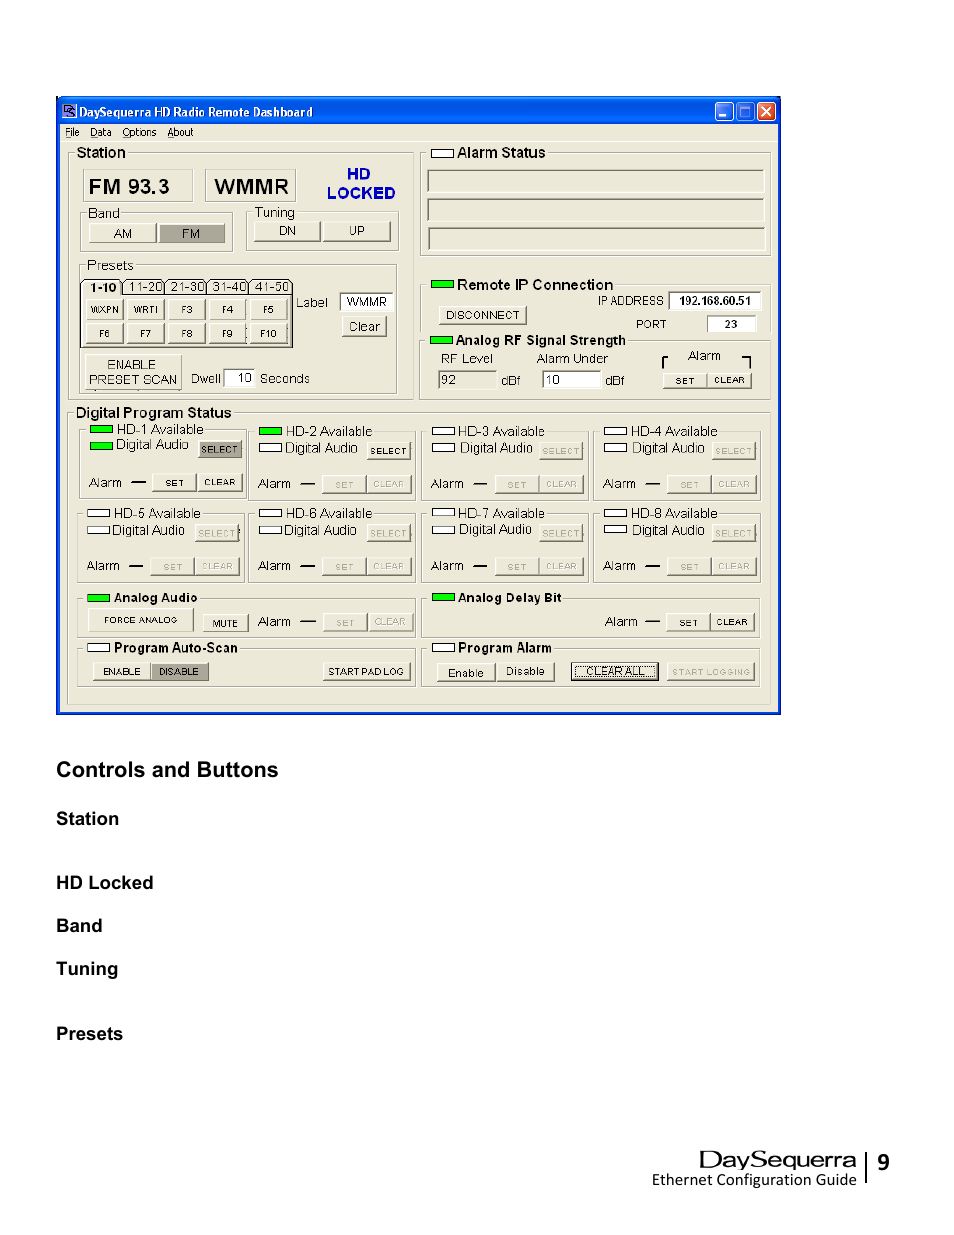Click the Alarm Under dBf field

[x=571, y=380]
